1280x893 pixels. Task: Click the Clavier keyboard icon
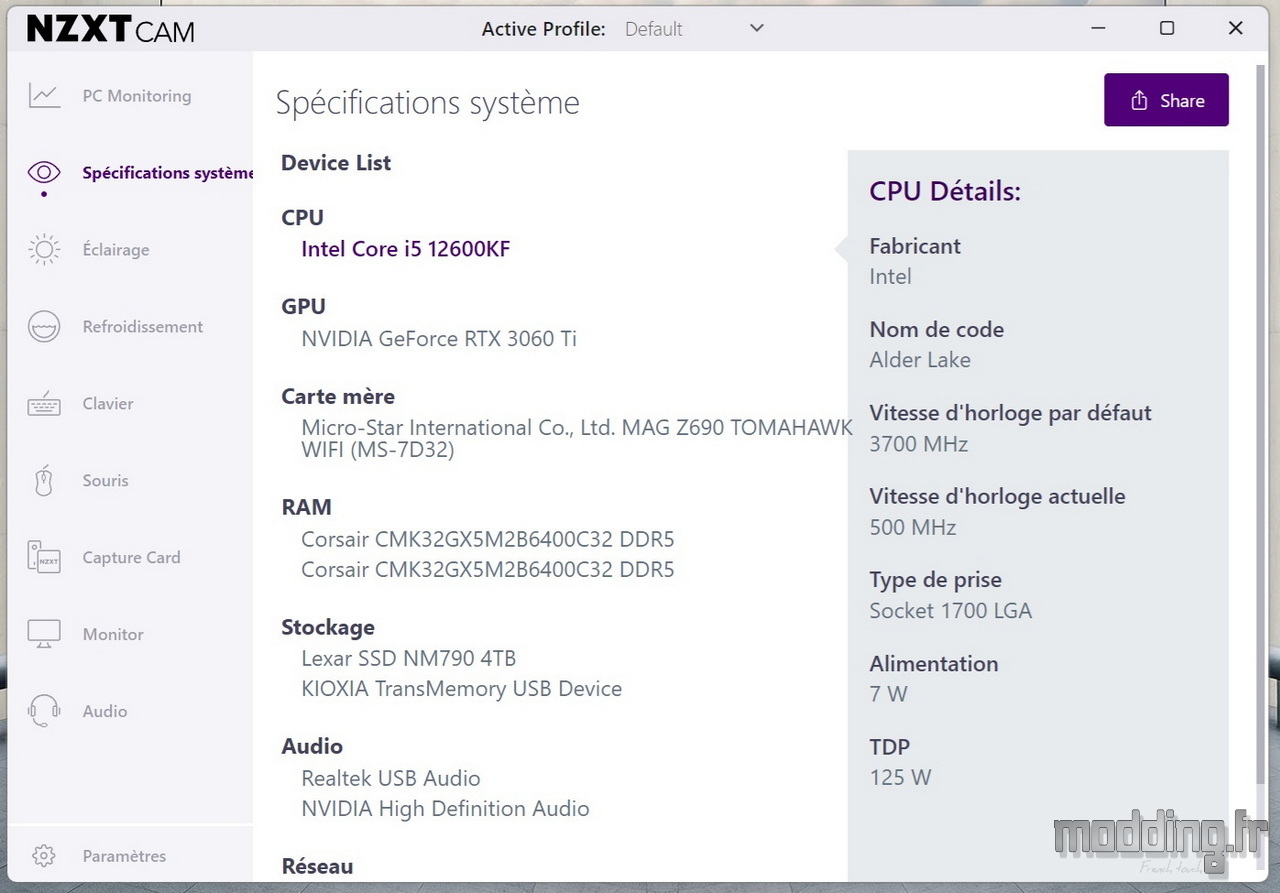[x=44, y=404]
